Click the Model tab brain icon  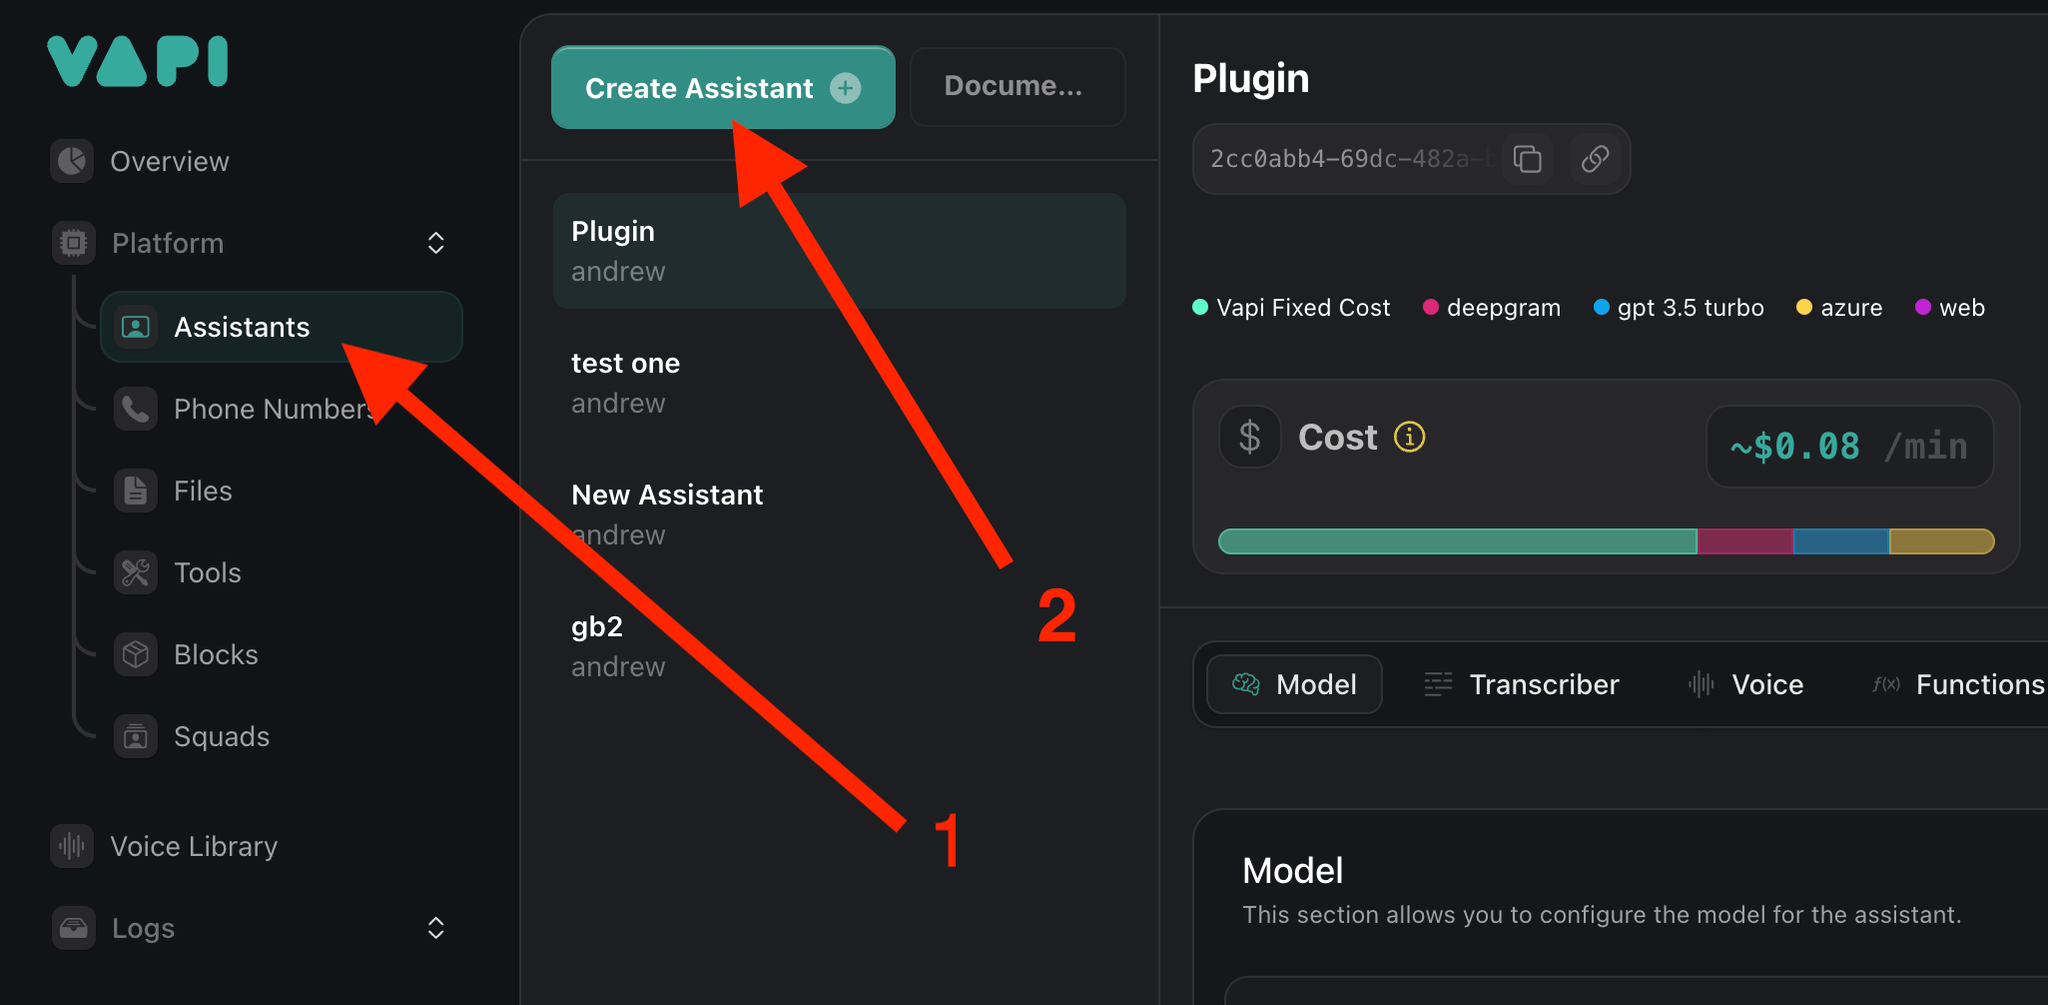(1246, 684)
